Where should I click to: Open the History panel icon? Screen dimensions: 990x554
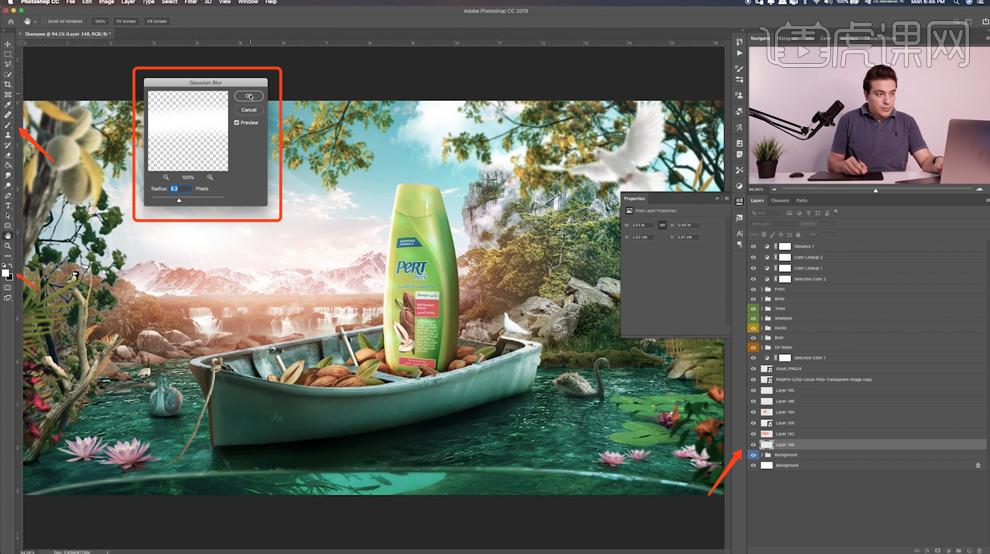click(739, 42)
